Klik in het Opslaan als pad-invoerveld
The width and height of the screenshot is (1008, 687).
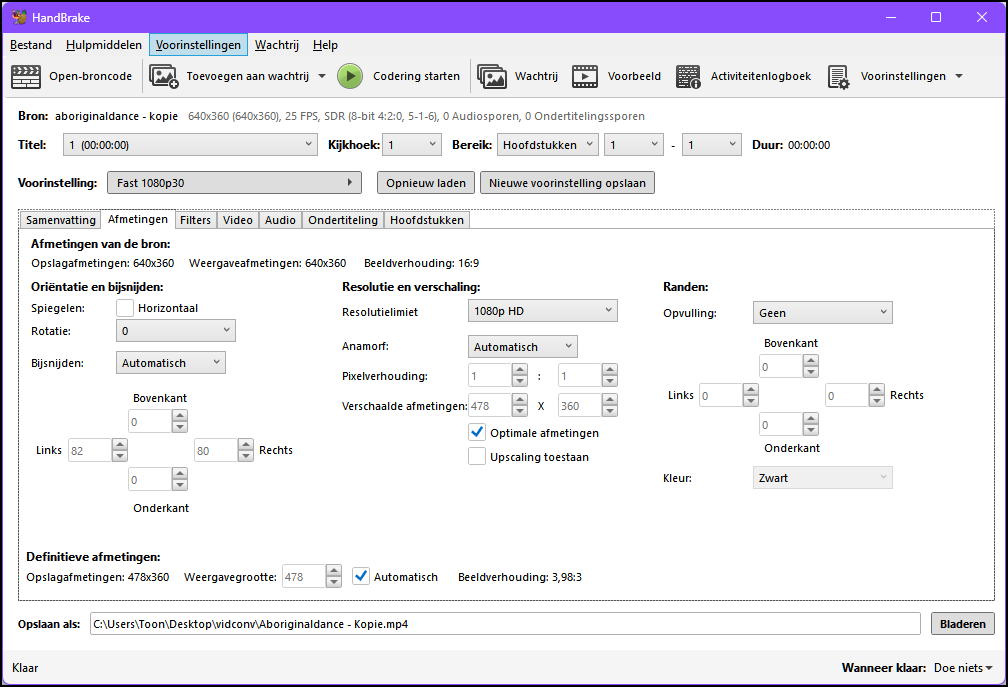[500, 623]
